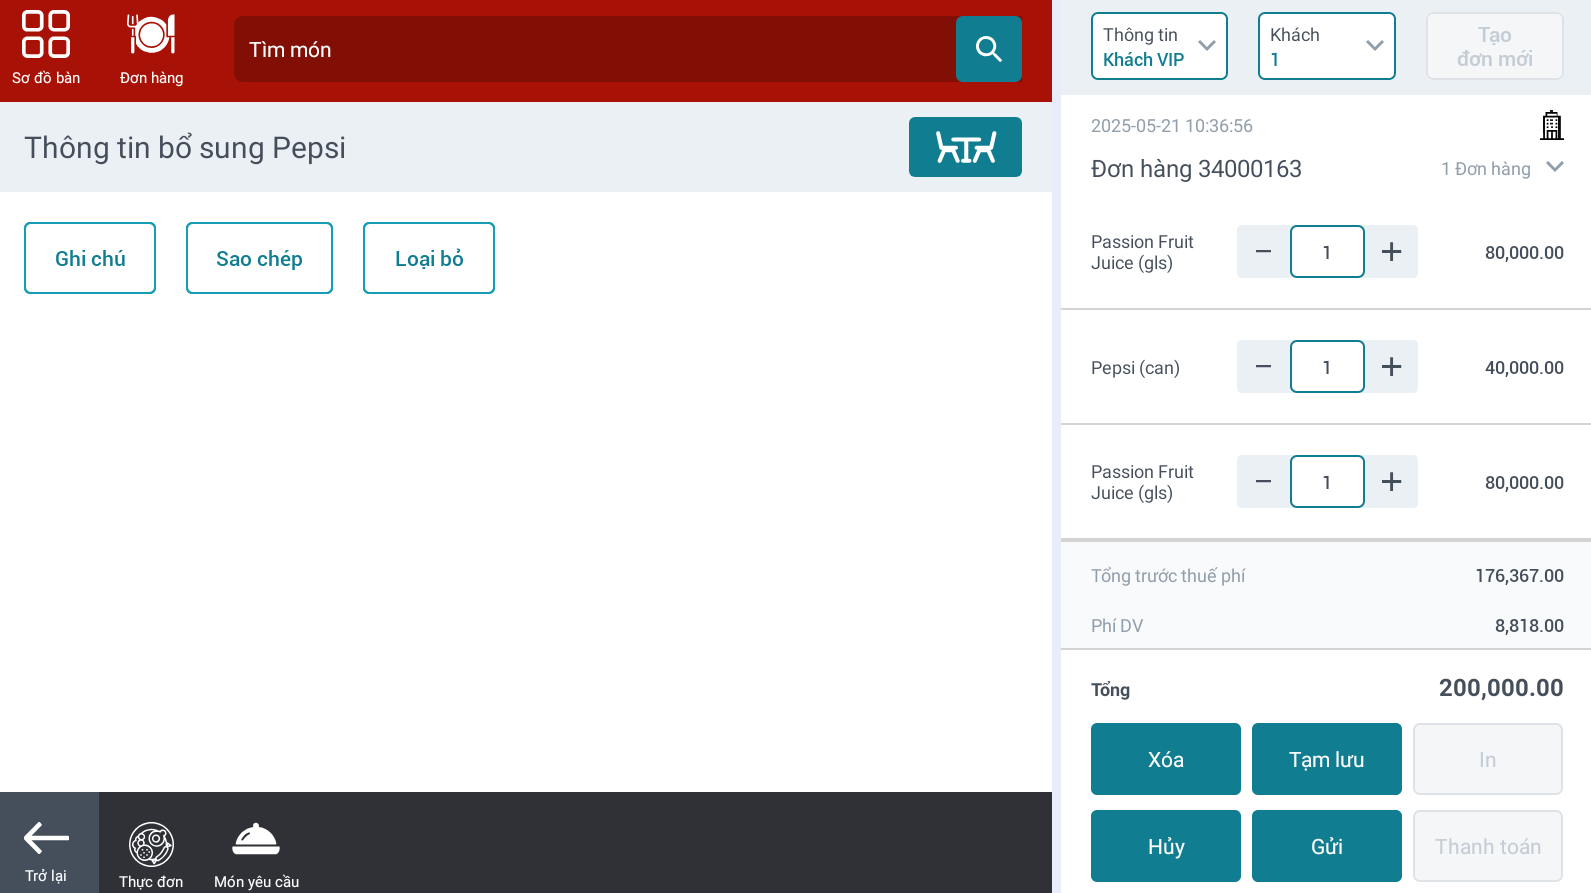
Task: Decrease quantity of first Passion Fruit Juice
Action: coord(1263,252)
